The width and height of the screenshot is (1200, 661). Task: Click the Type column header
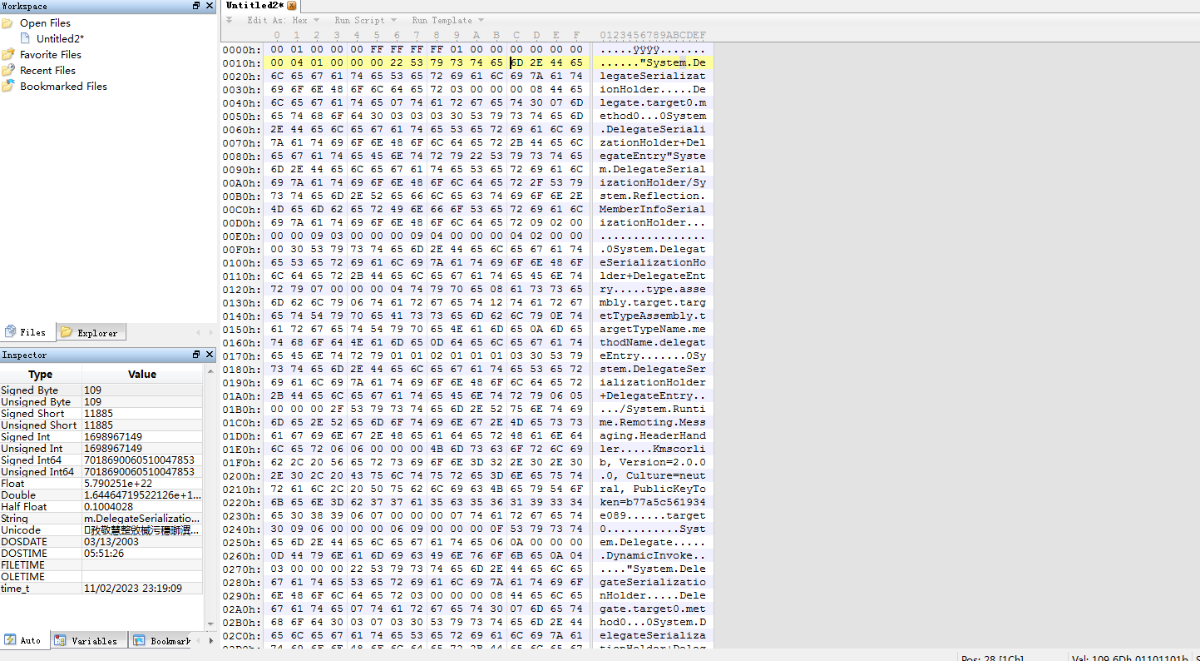tap(40, 374)
